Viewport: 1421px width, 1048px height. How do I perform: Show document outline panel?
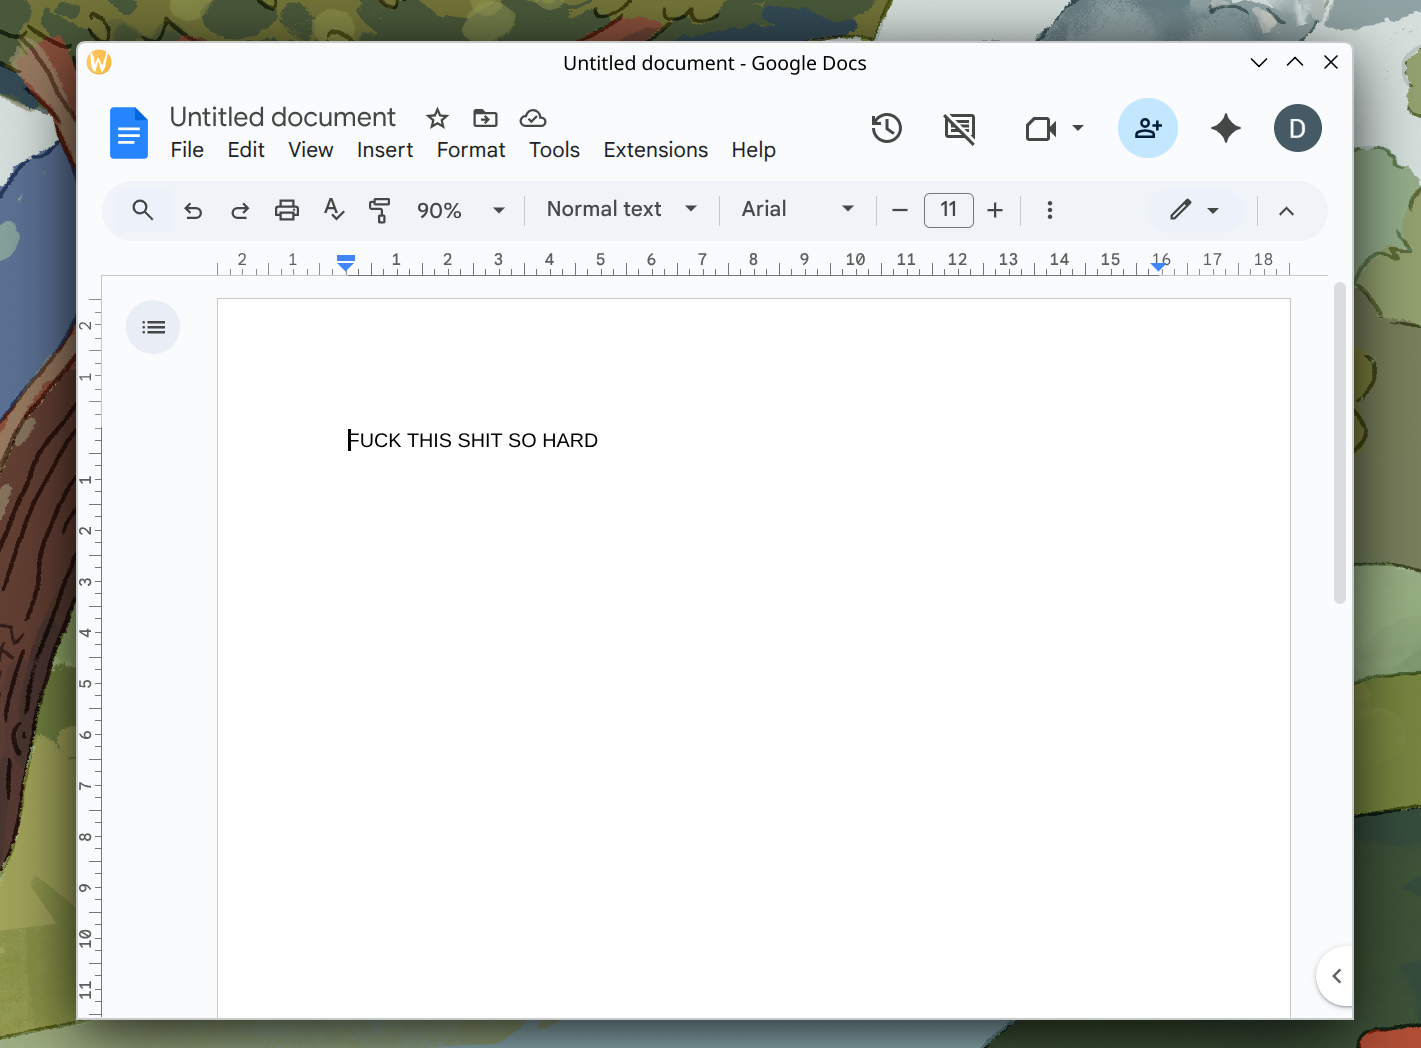(153, 327)
